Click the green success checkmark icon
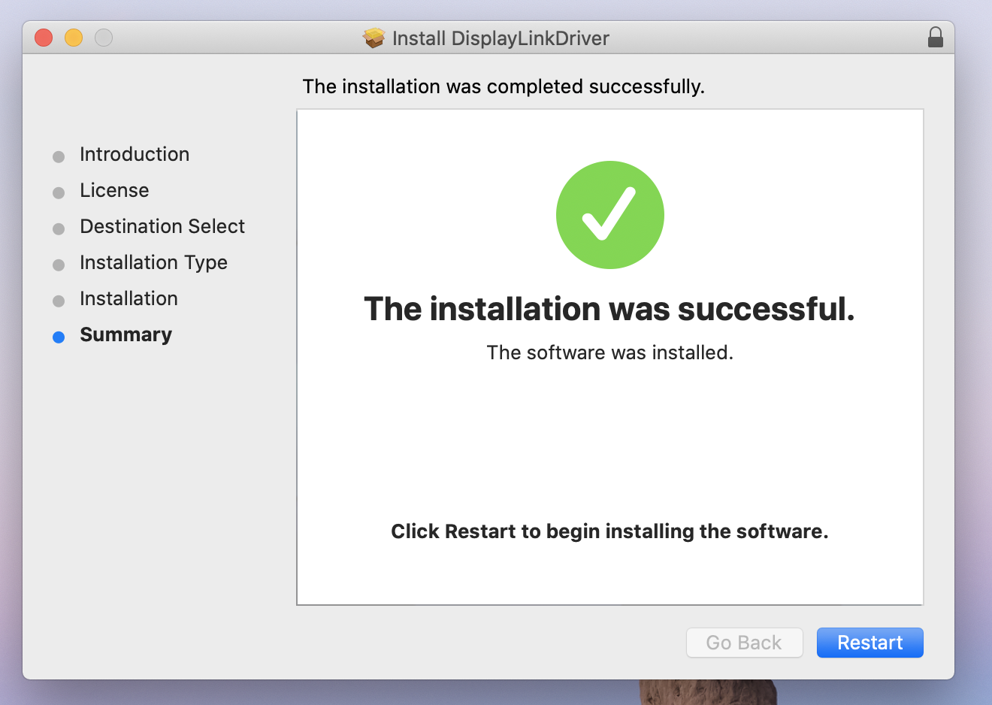The image size is (992, 705). coord(610,215)
